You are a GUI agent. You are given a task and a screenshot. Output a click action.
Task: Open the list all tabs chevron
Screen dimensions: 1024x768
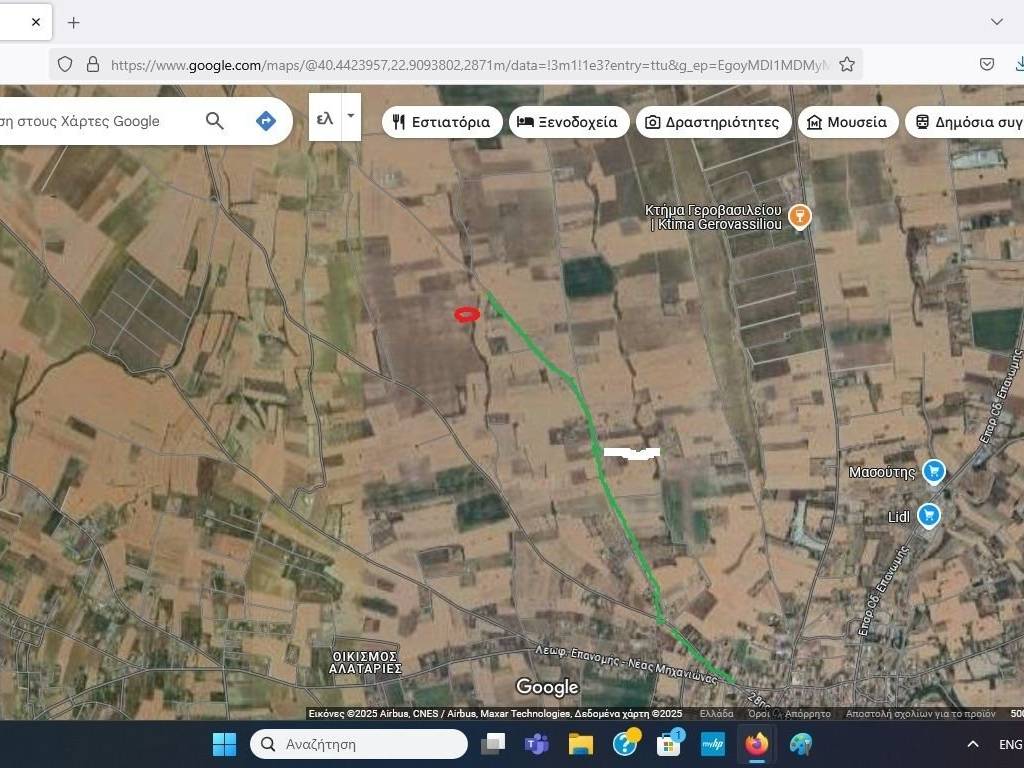(x=996, y=22)
